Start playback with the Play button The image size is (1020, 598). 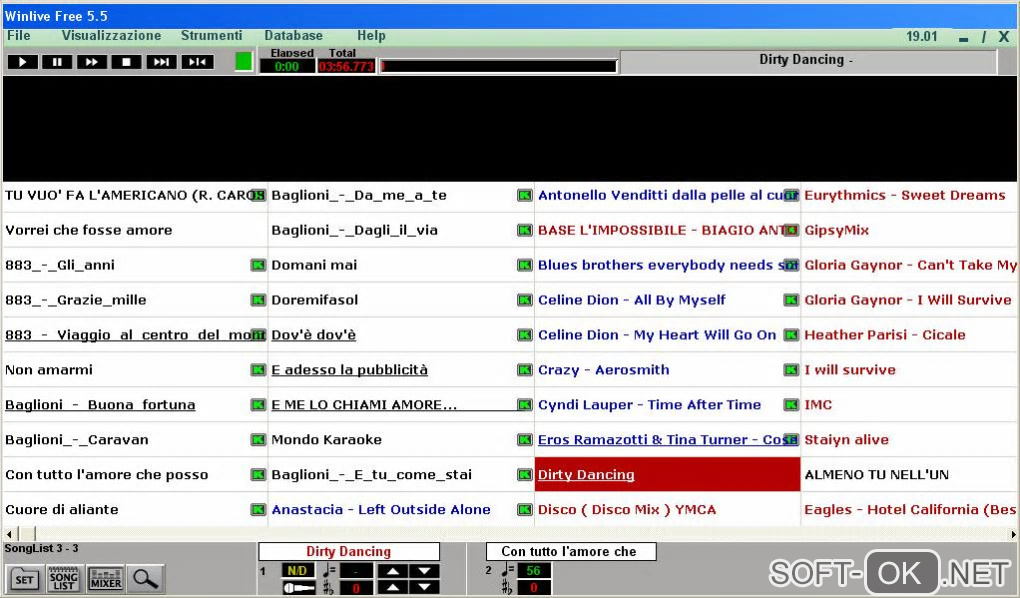[x=22, y=62]
